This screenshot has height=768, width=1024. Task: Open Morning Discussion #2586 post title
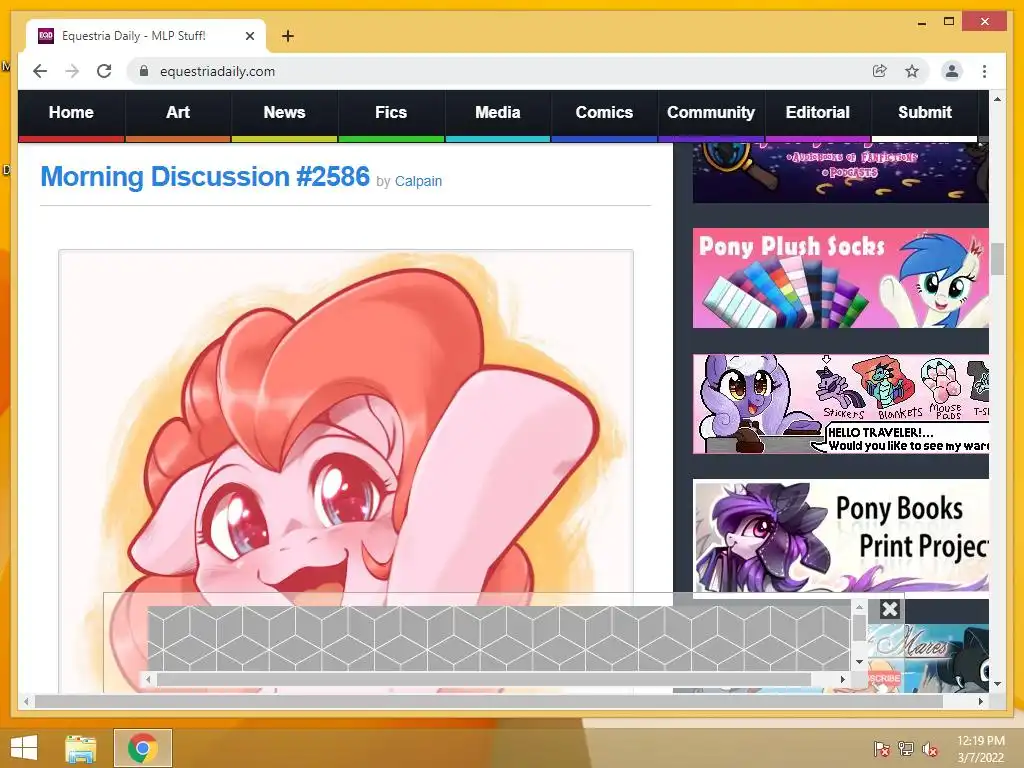[205, 177]
